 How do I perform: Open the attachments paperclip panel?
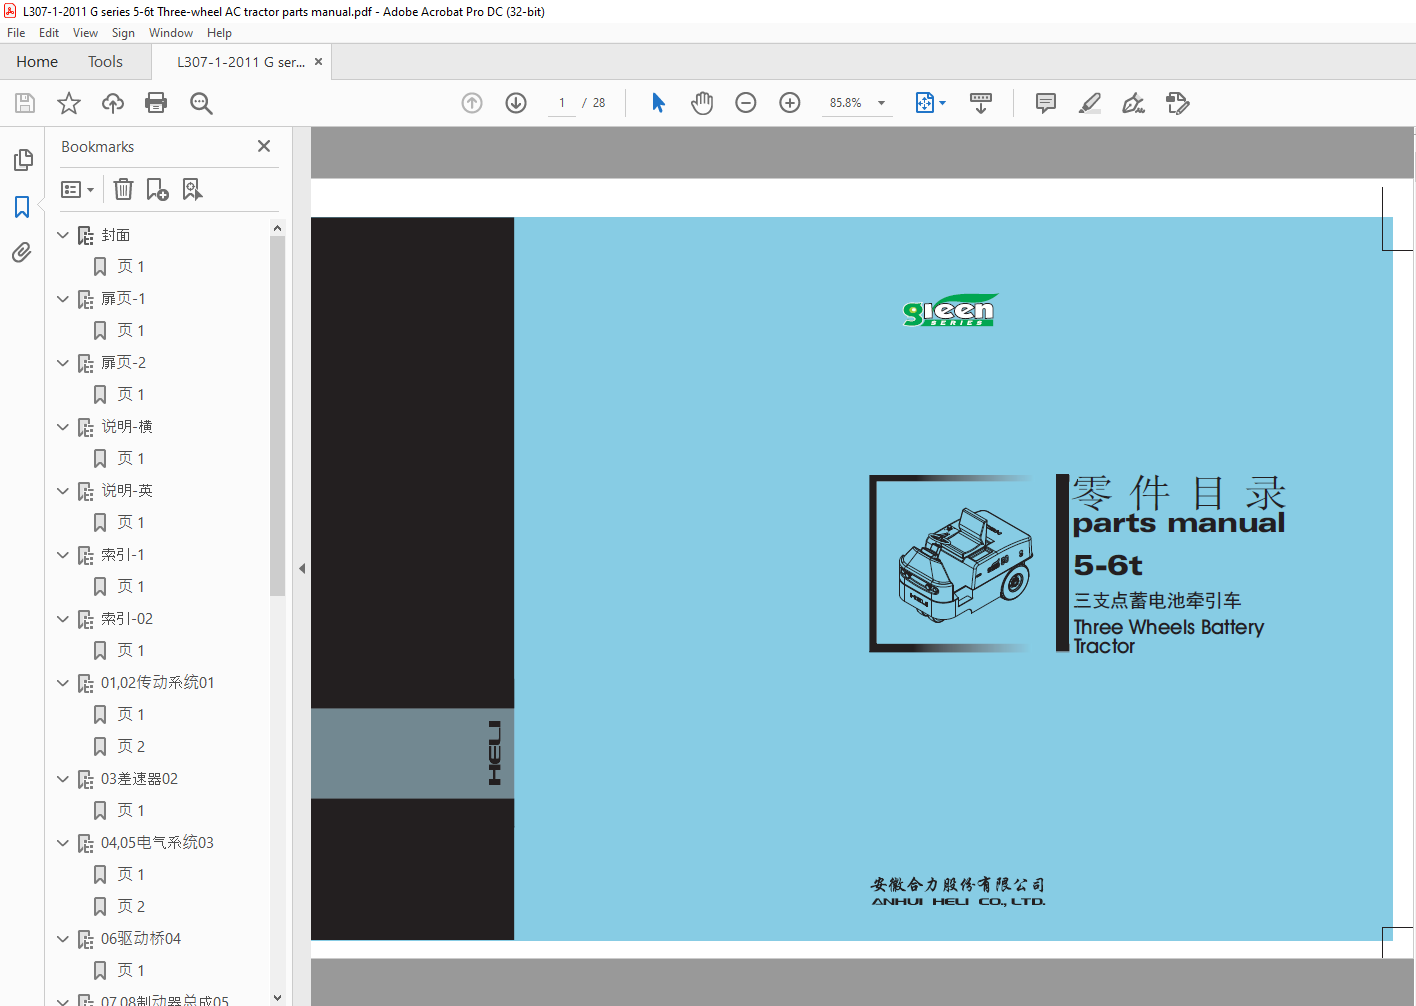tap(22, 253)
